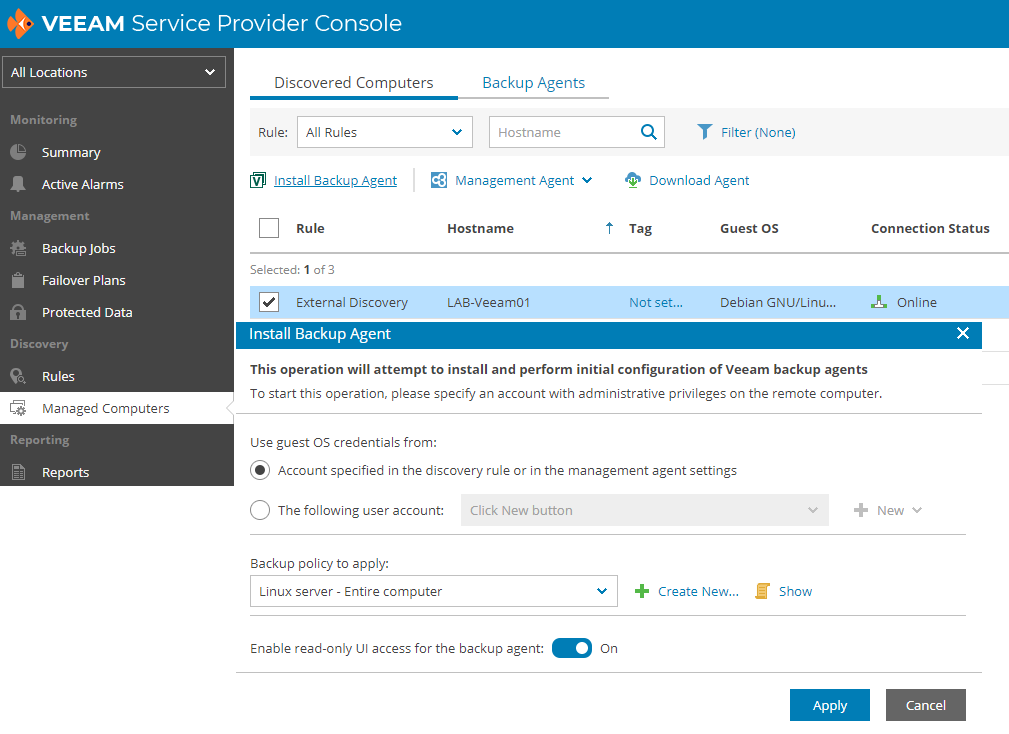Open the Rule filter All Rules dropdown
The height and width of the screenshot is (734, 1009).
click(385, 132)
